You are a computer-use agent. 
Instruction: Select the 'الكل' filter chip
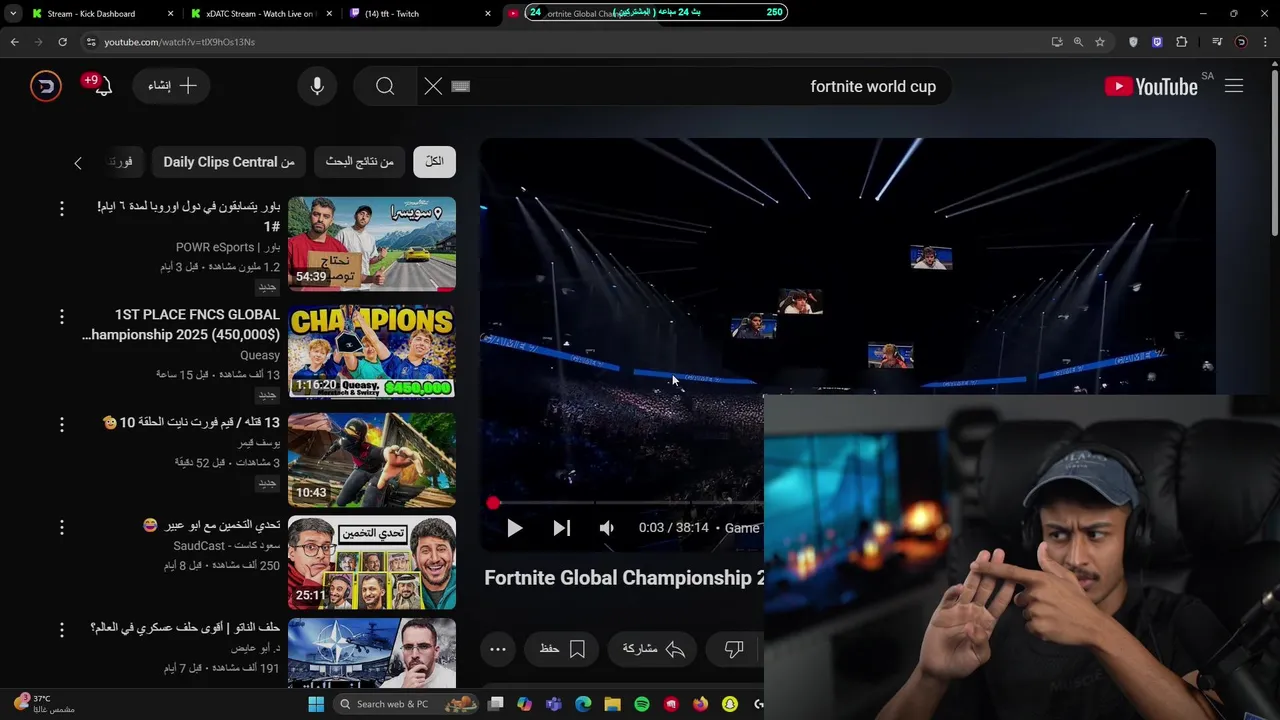click(434, 161)
